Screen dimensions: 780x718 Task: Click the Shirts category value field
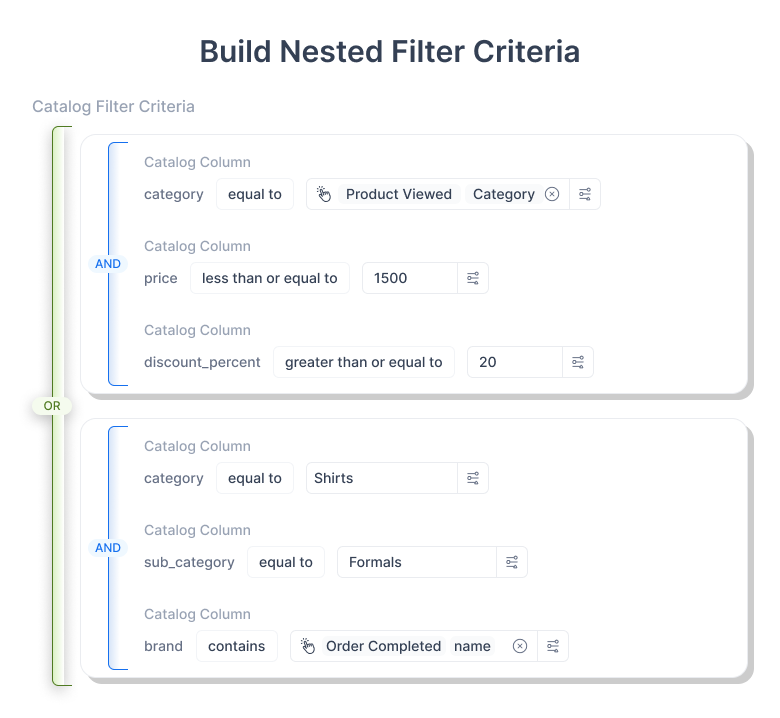click(x=382, y=478)
